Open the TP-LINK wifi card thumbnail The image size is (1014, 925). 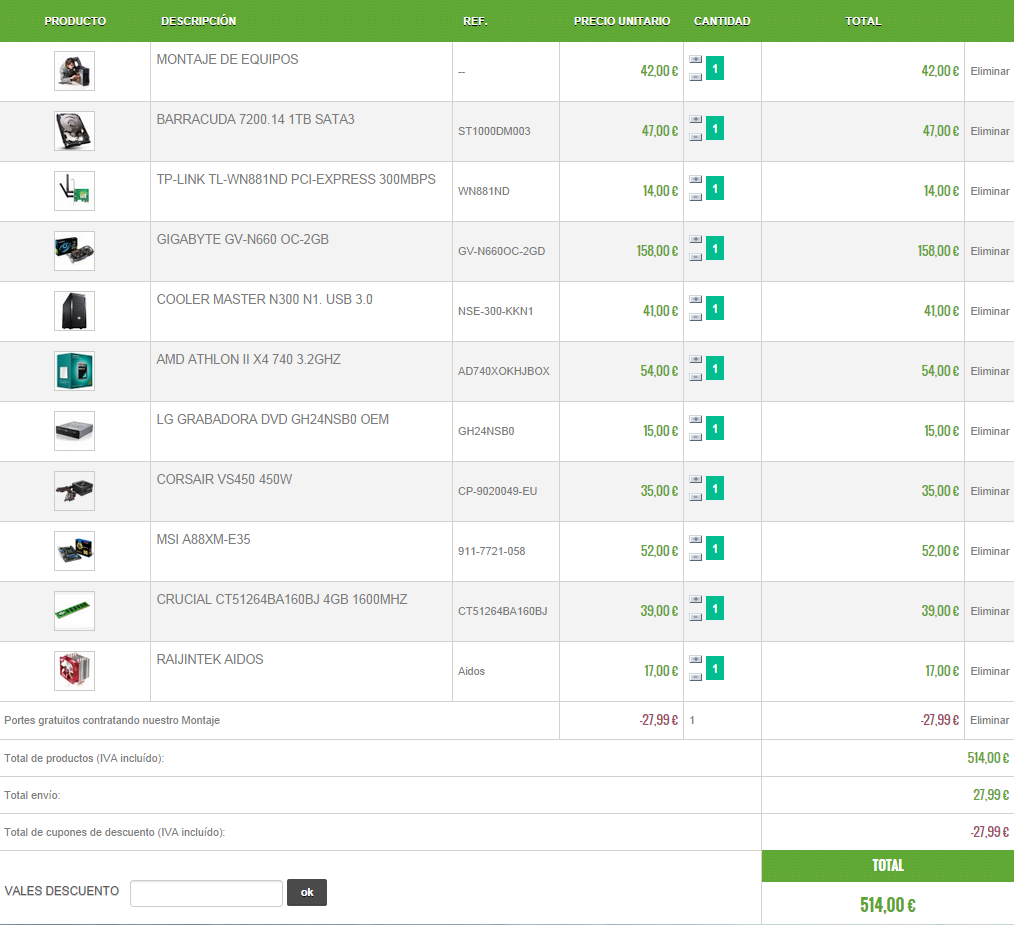[x=74, y=191]
